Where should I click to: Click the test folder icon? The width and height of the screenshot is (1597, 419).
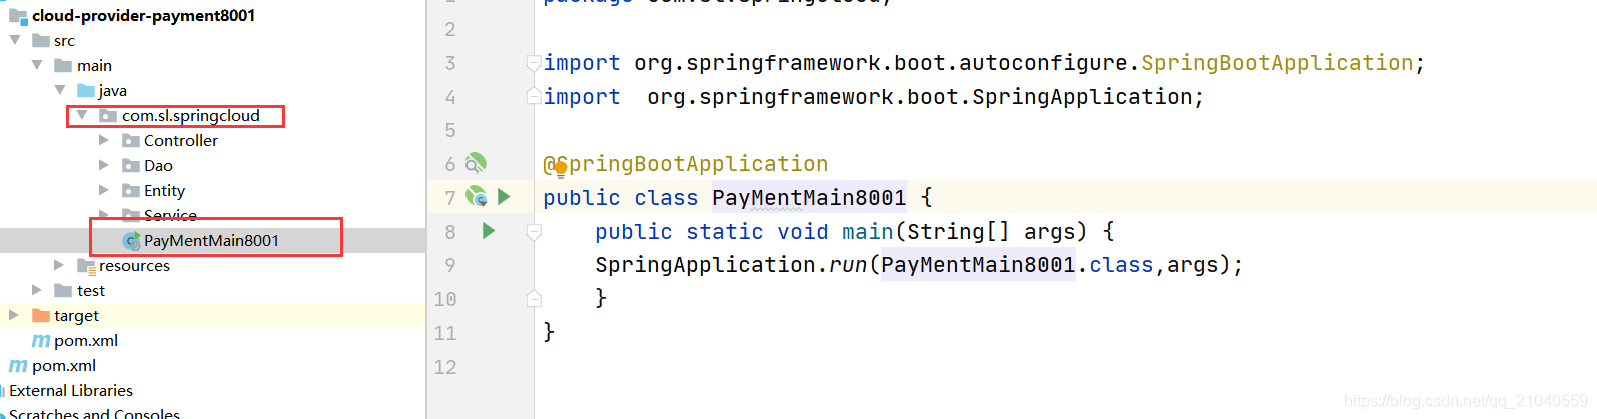click(63, 290)
